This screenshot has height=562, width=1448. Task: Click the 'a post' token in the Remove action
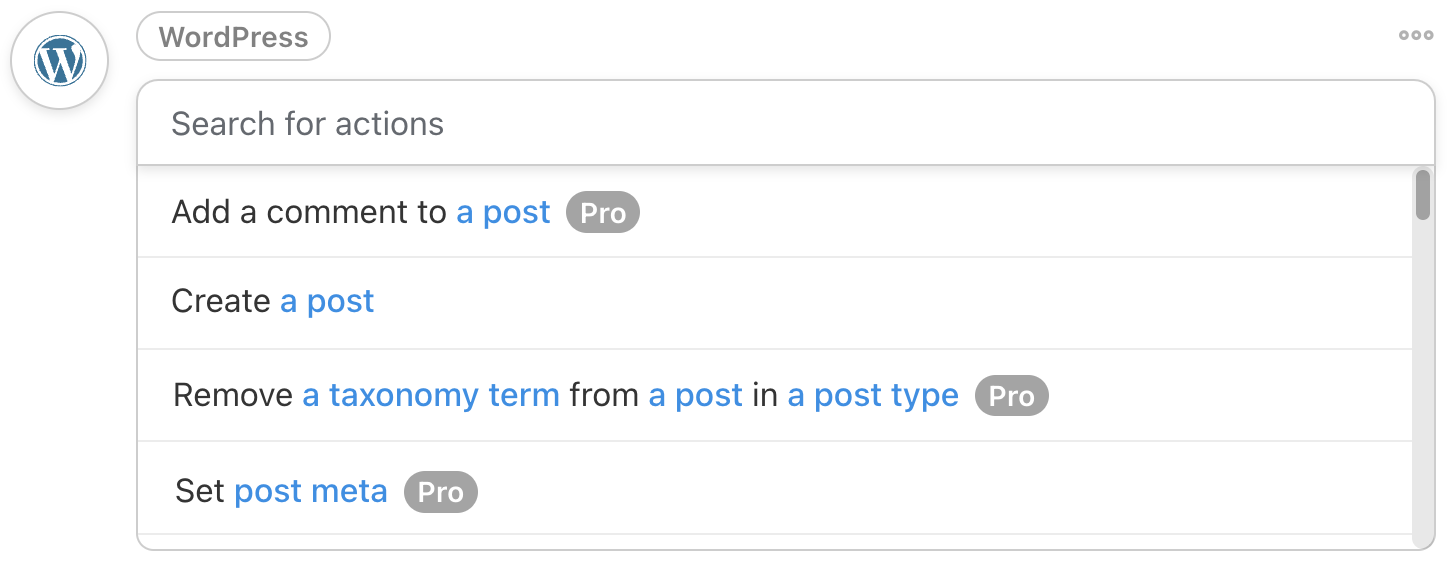[695, 396]
